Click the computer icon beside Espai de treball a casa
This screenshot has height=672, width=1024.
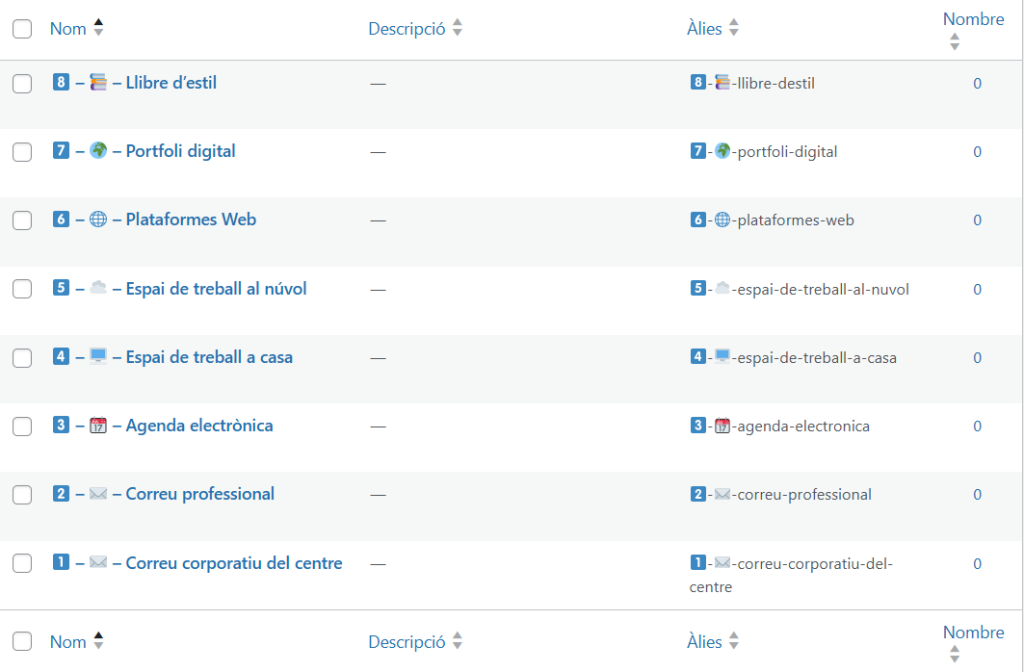pyautogui.click(x=98, y=357)
